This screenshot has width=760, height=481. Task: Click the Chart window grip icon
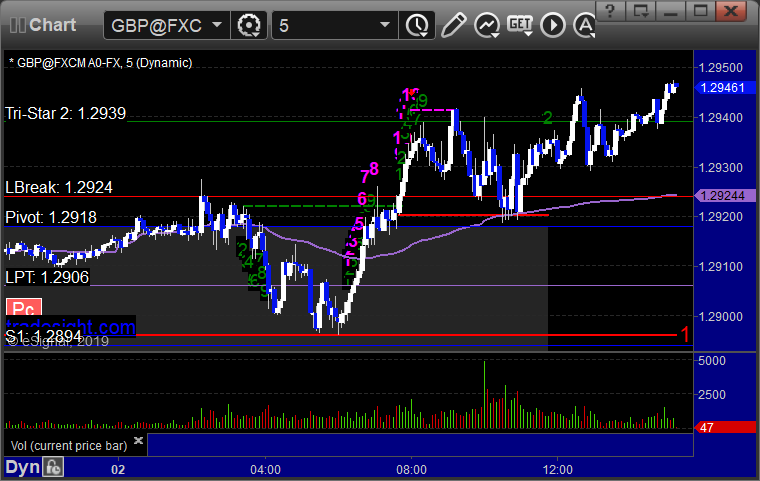17,25
